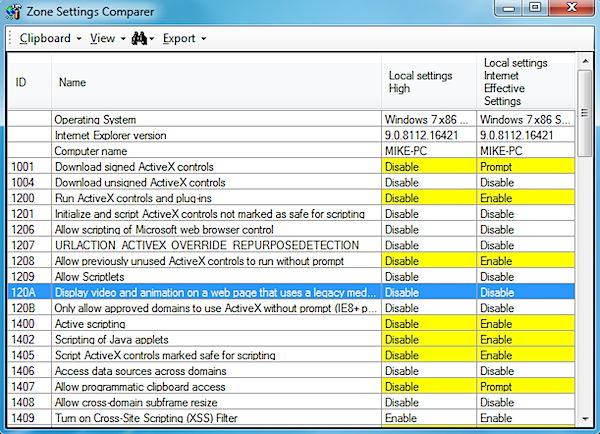The width and height of the screenshot is (600, 434).
Task: Click the binoculars find icon
Action: pyautogui.click(x=139, y=38)
